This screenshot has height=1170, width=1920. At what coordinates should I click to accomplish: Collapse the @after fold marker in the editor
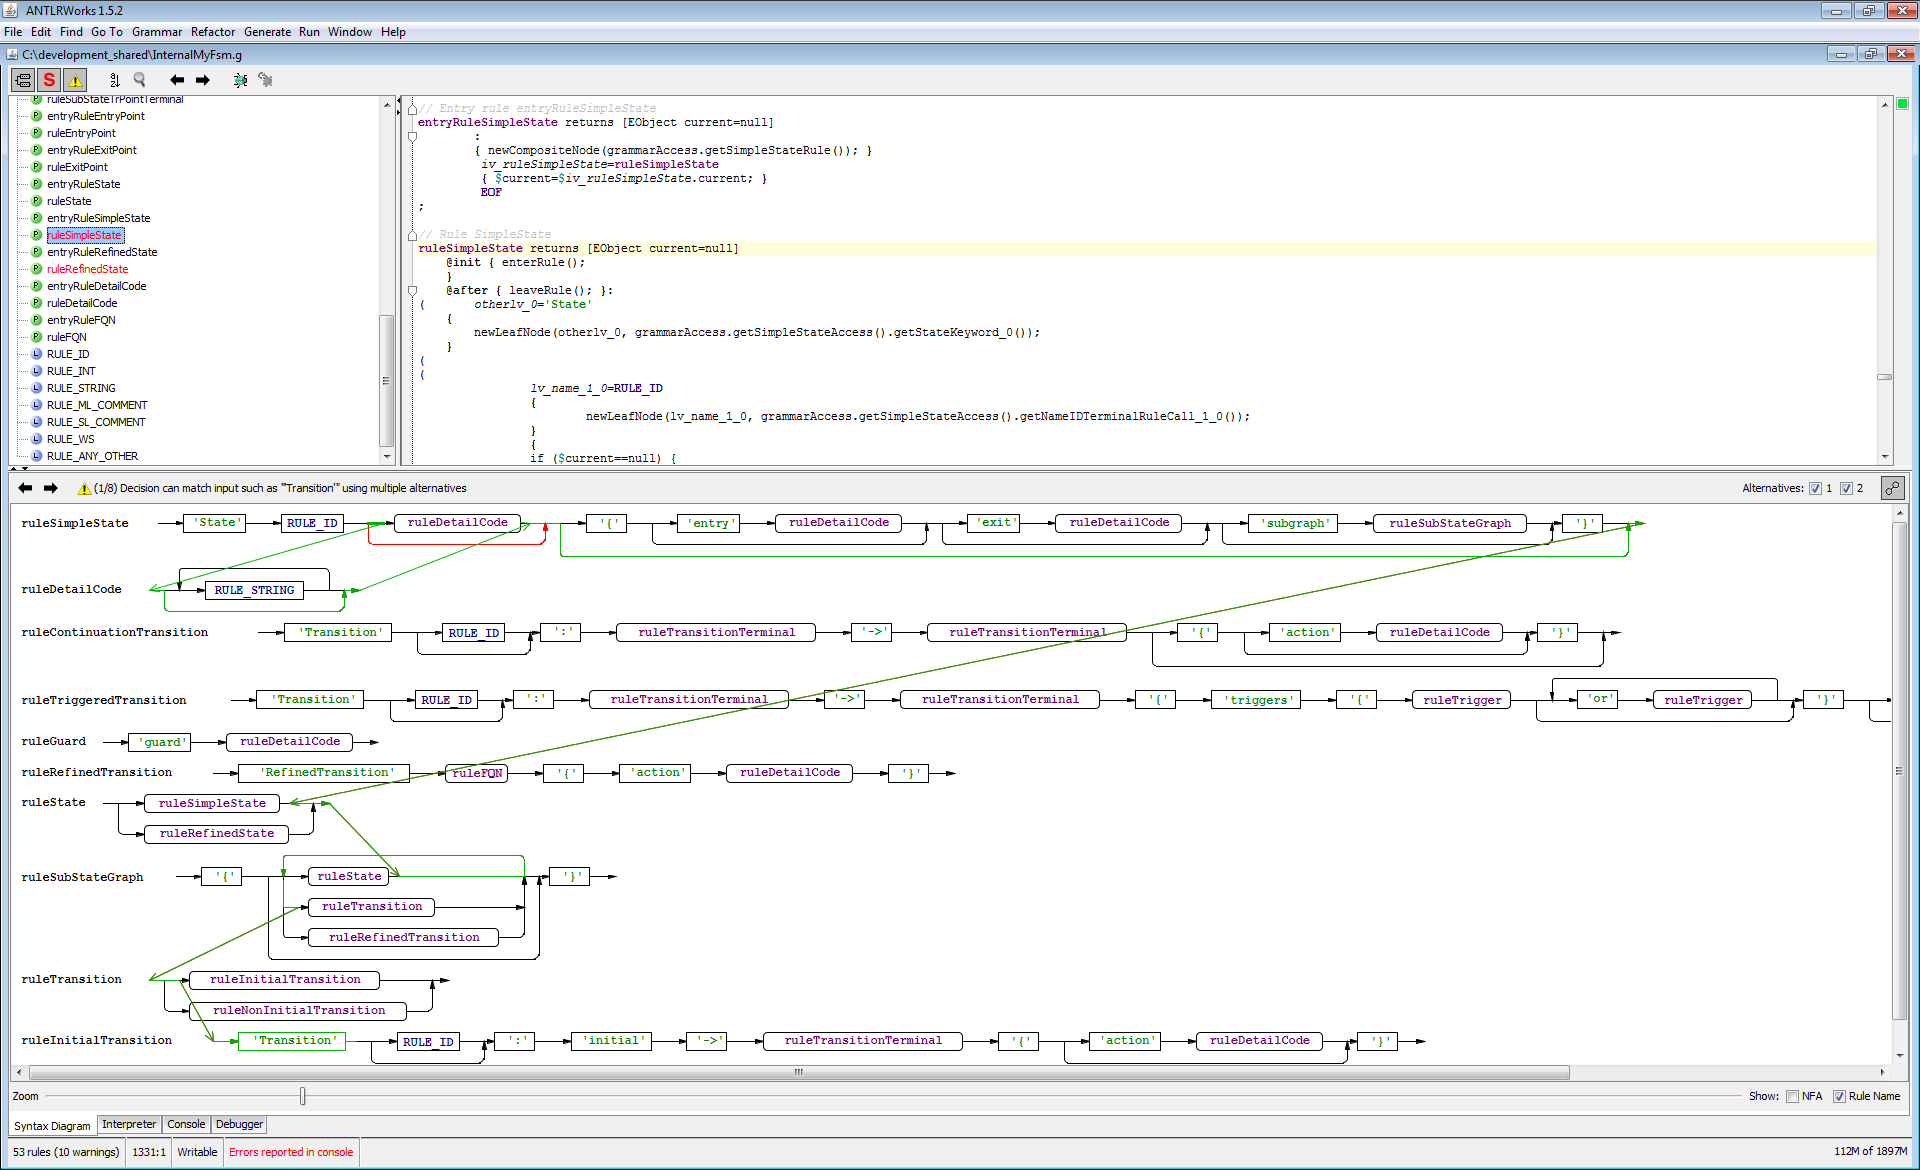[x=412, y=291]
